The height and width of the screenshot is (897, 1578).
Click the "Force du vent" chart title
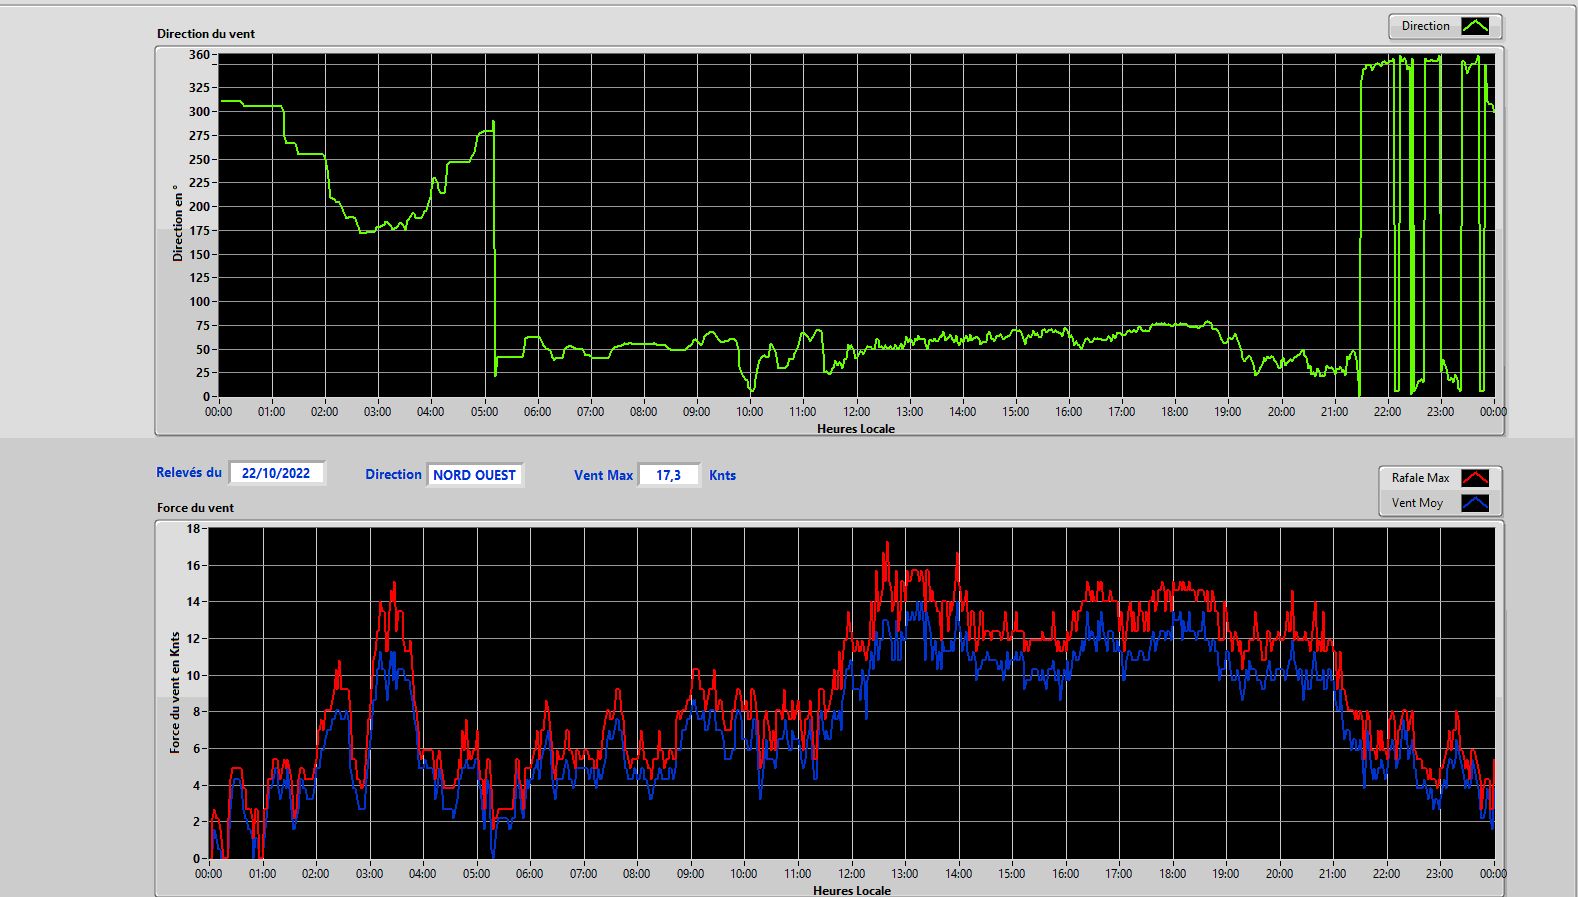click(195, 508)
